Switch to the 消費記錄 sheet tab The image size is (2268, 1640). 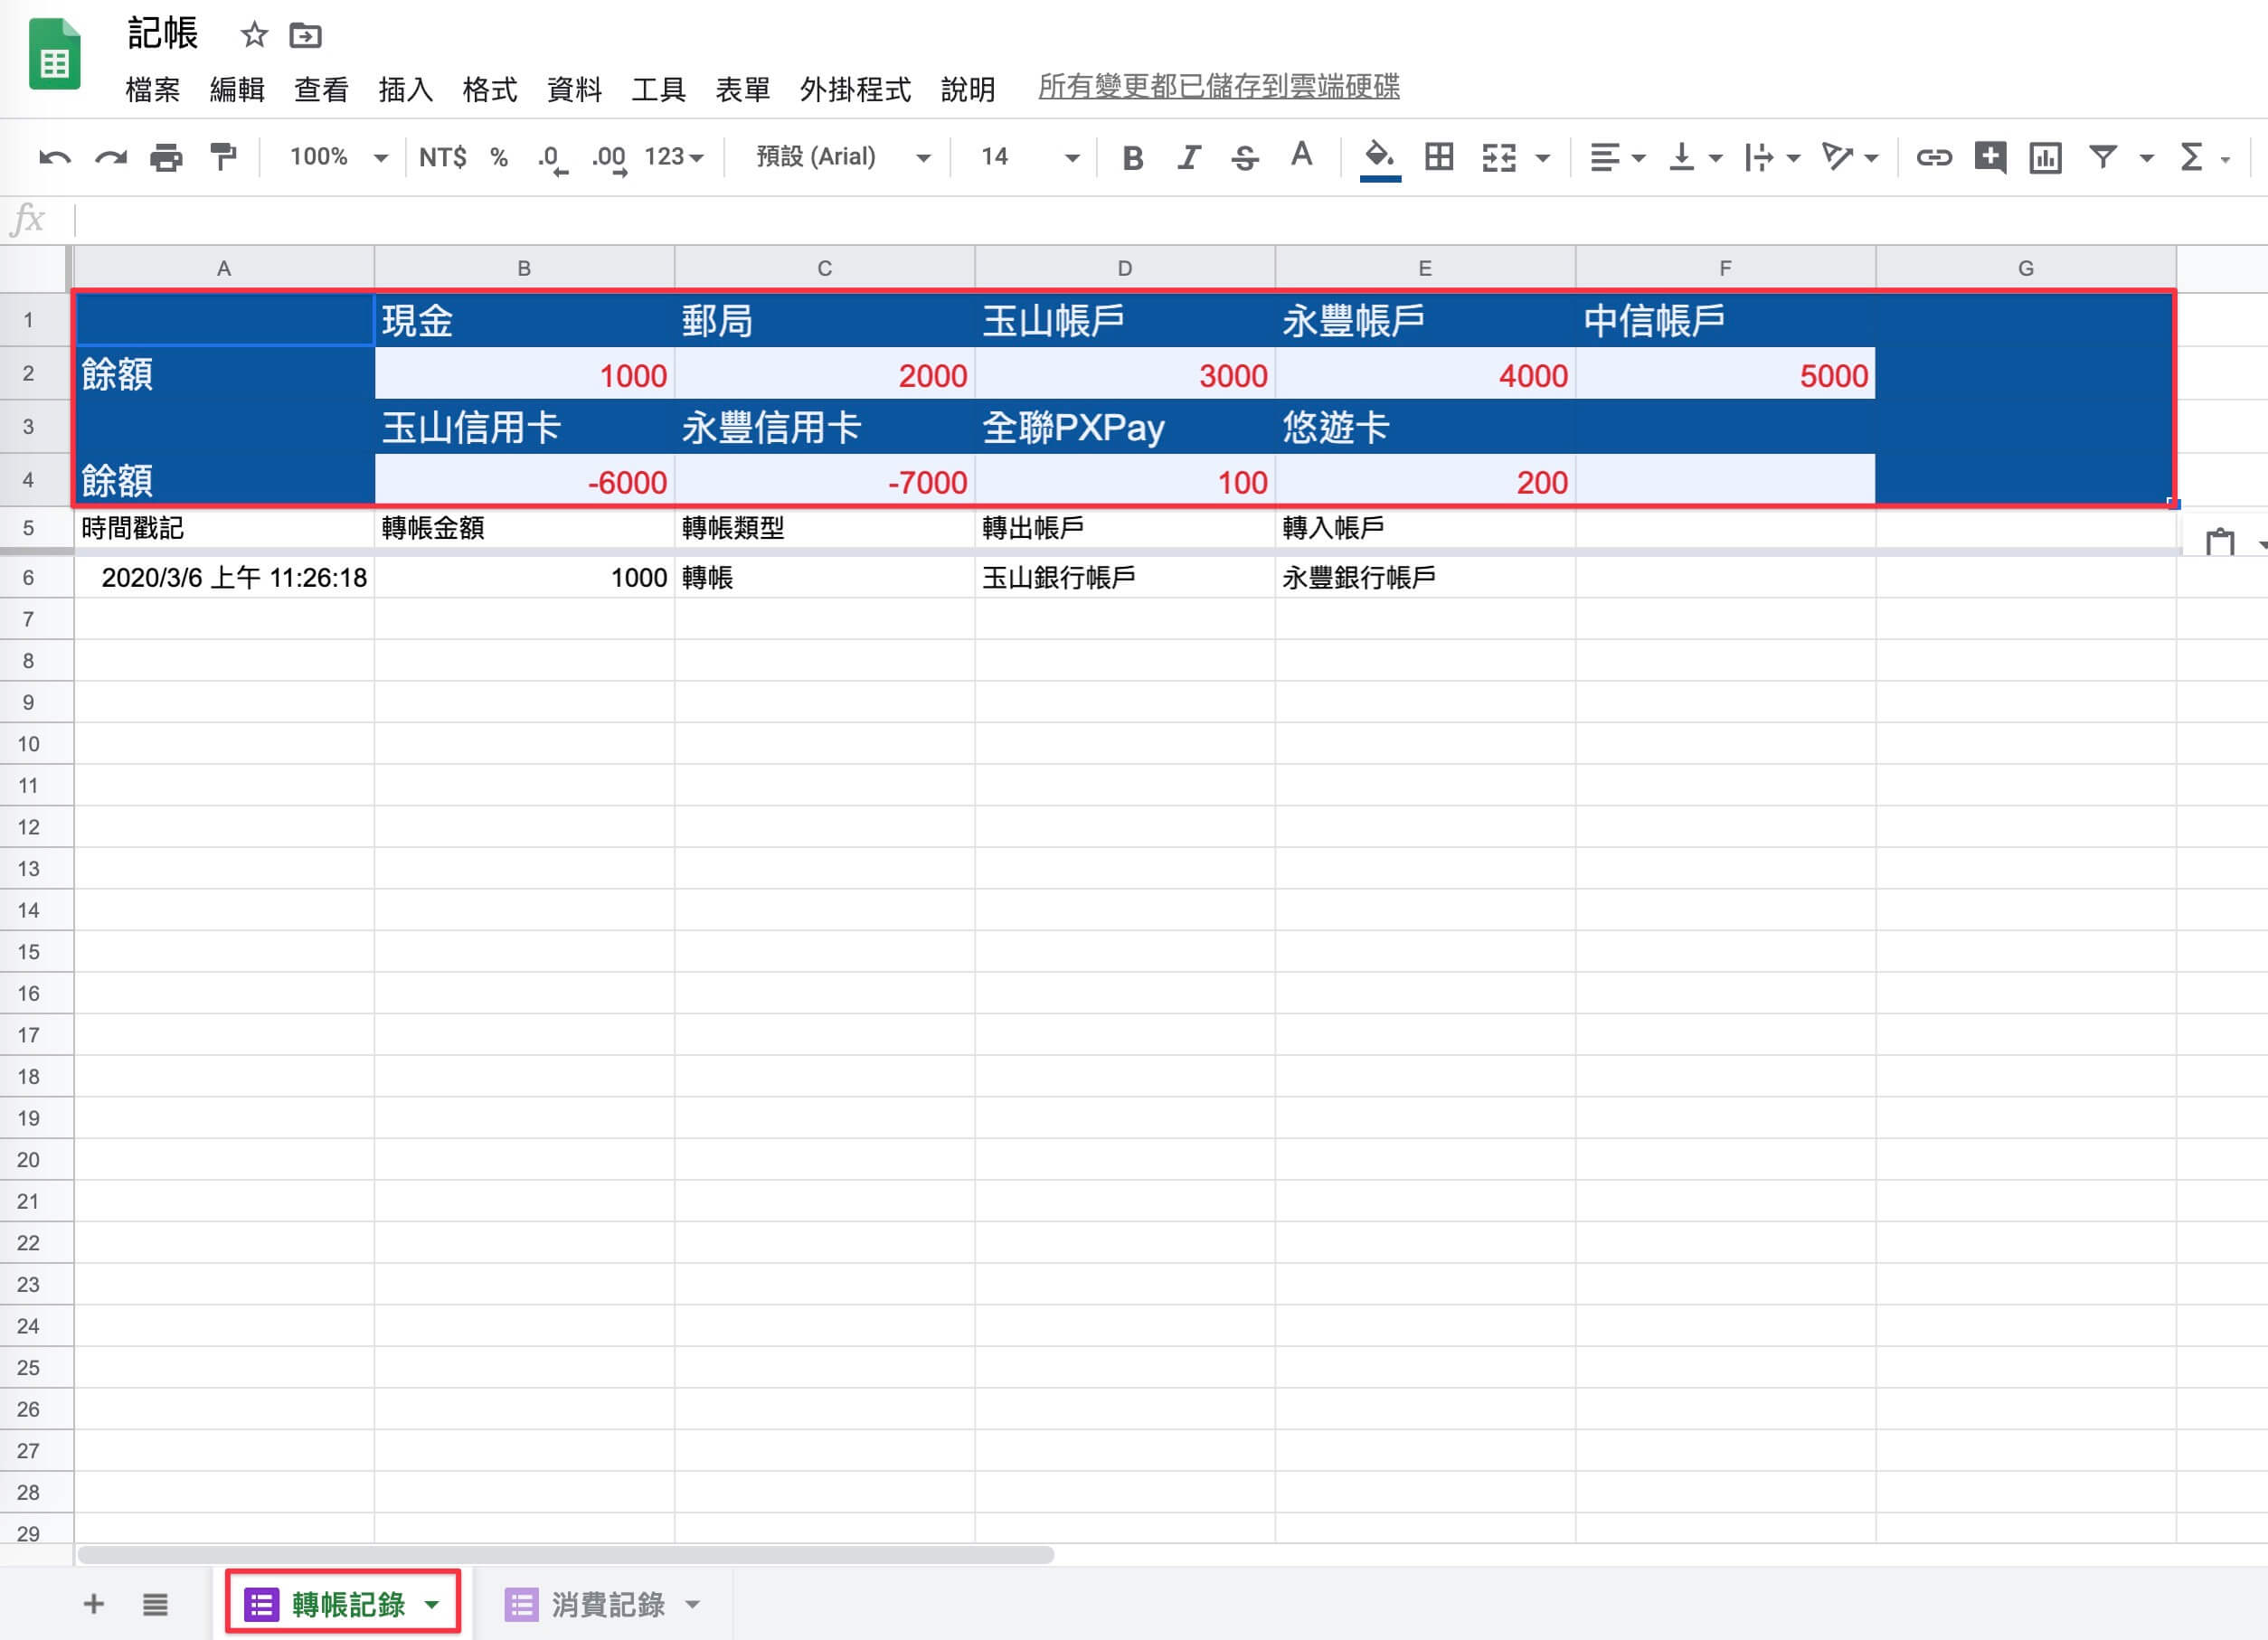[608, 1604]
